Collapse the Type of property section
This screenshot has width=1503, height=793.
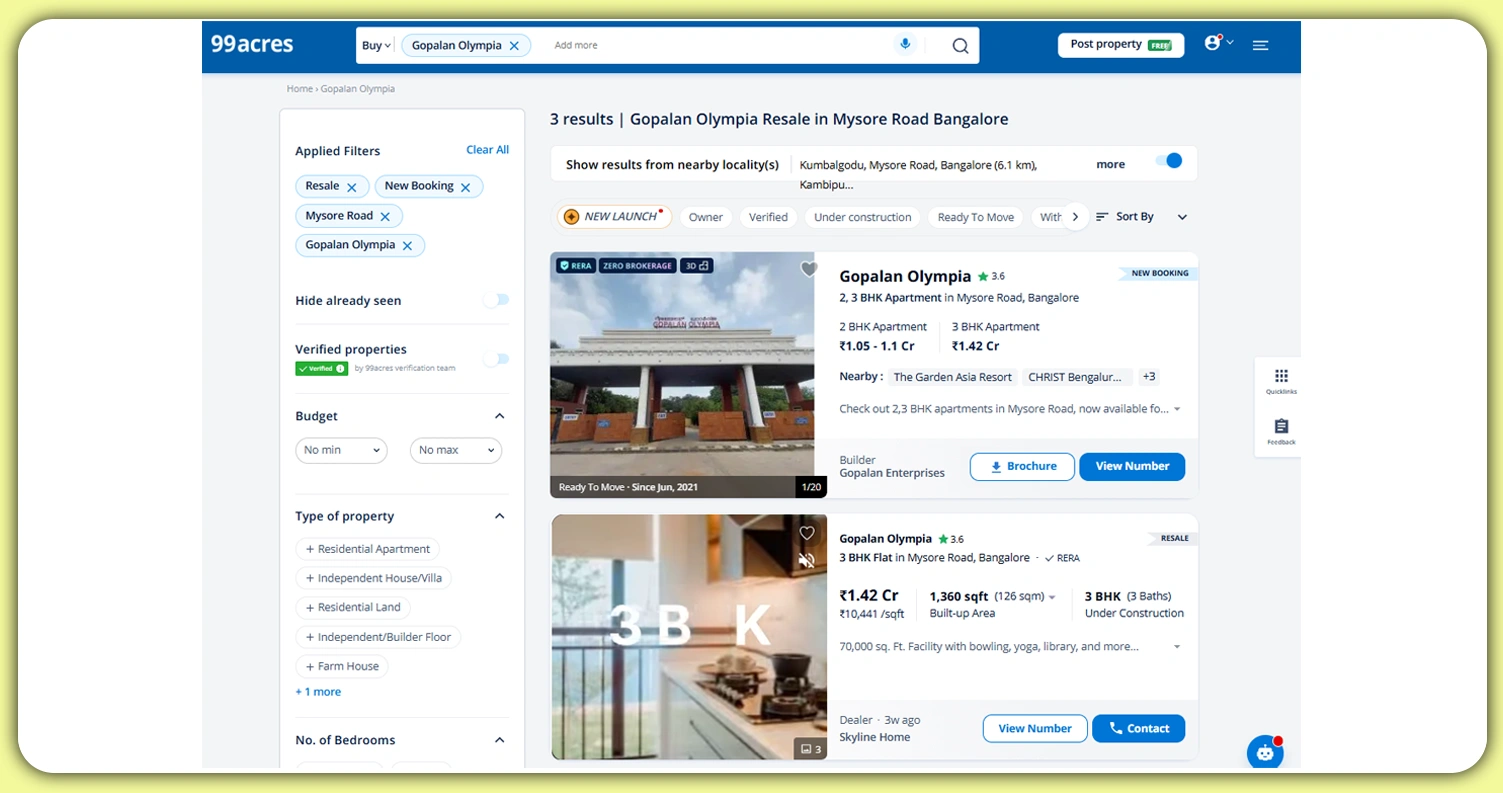click(x=498, y=515)
